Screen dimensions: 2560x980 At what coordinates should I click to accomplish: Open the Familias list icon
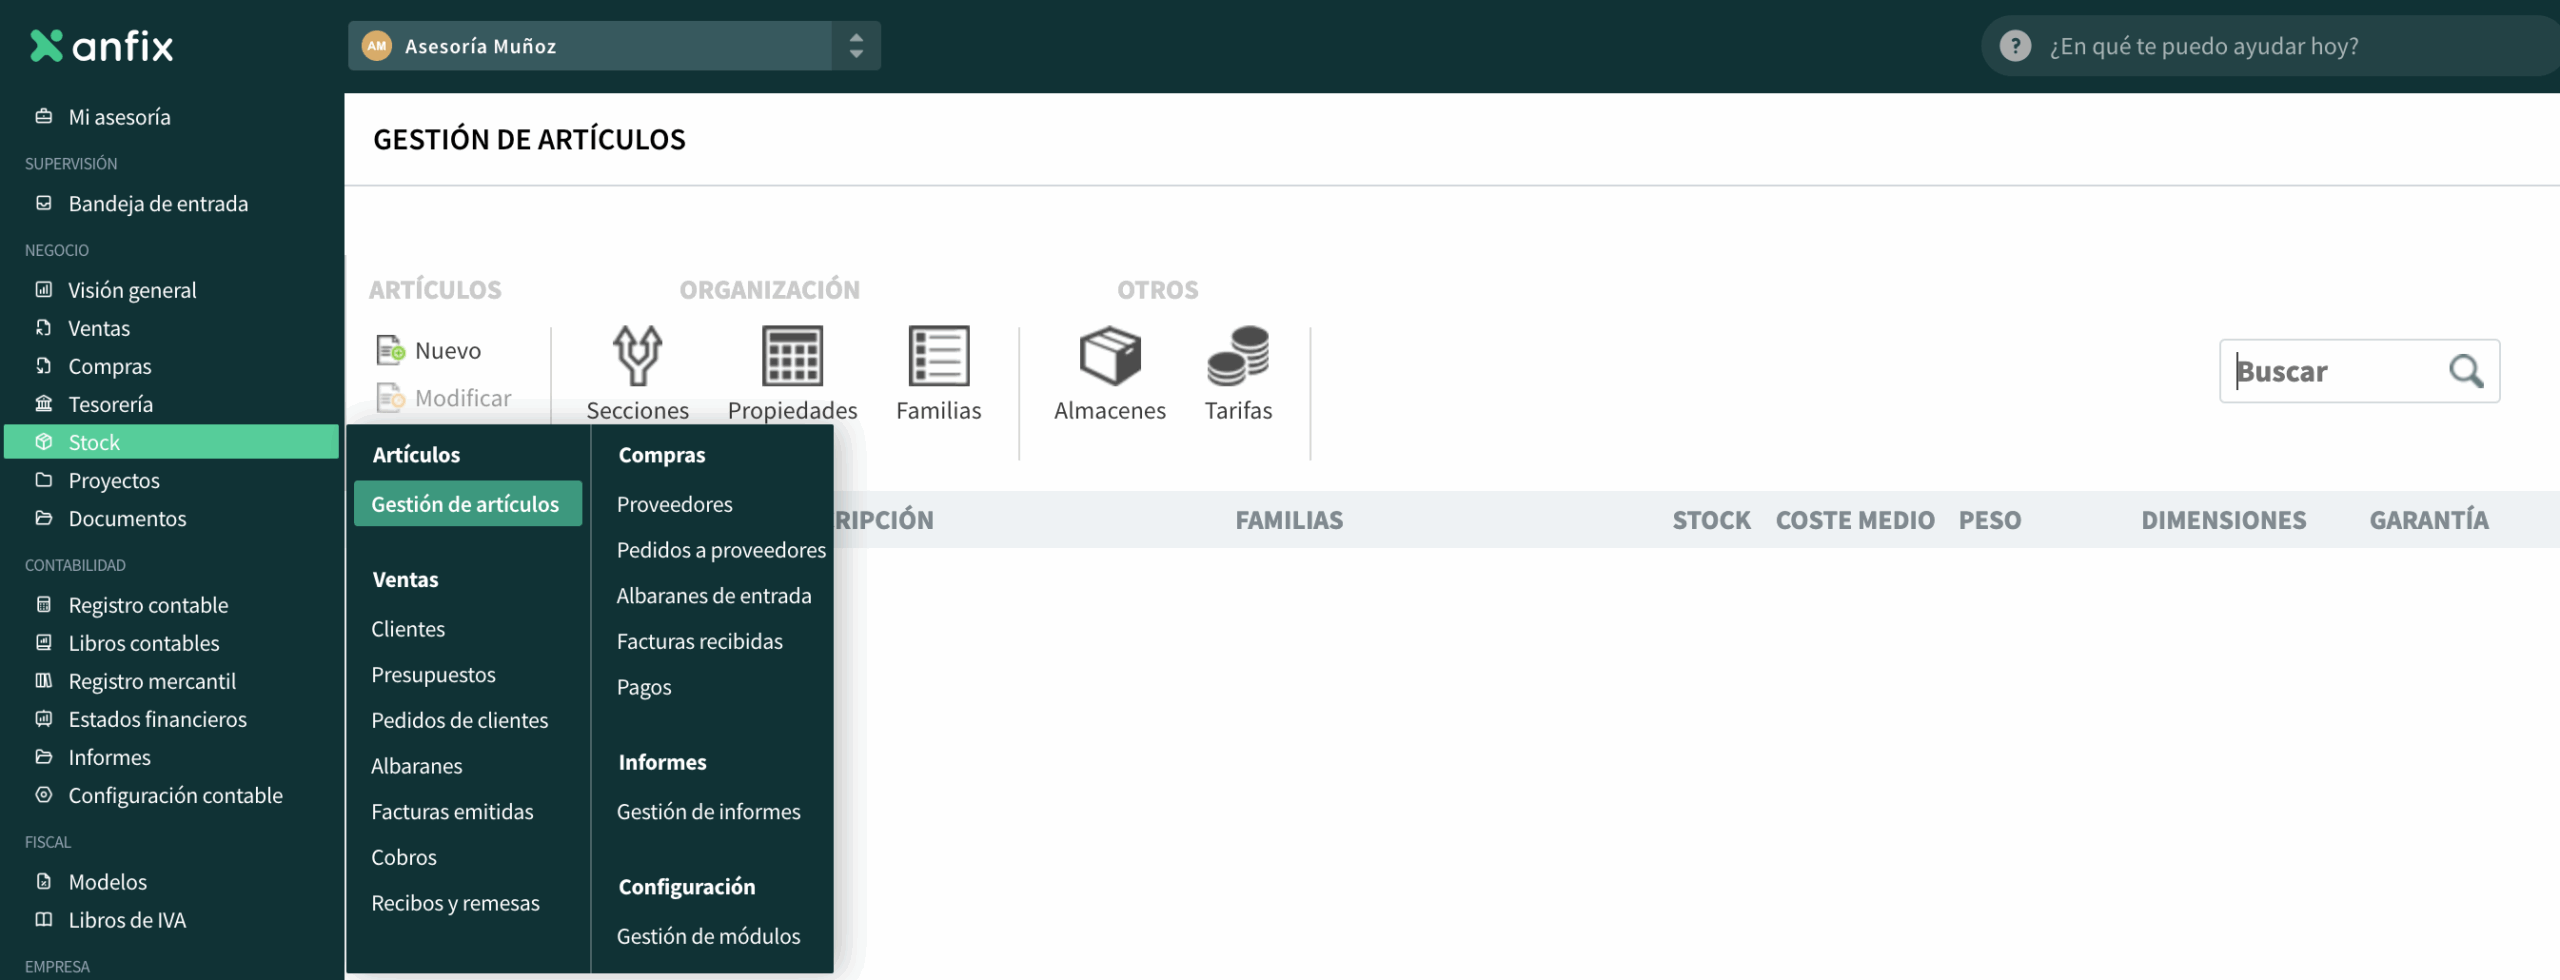(938, 356)
